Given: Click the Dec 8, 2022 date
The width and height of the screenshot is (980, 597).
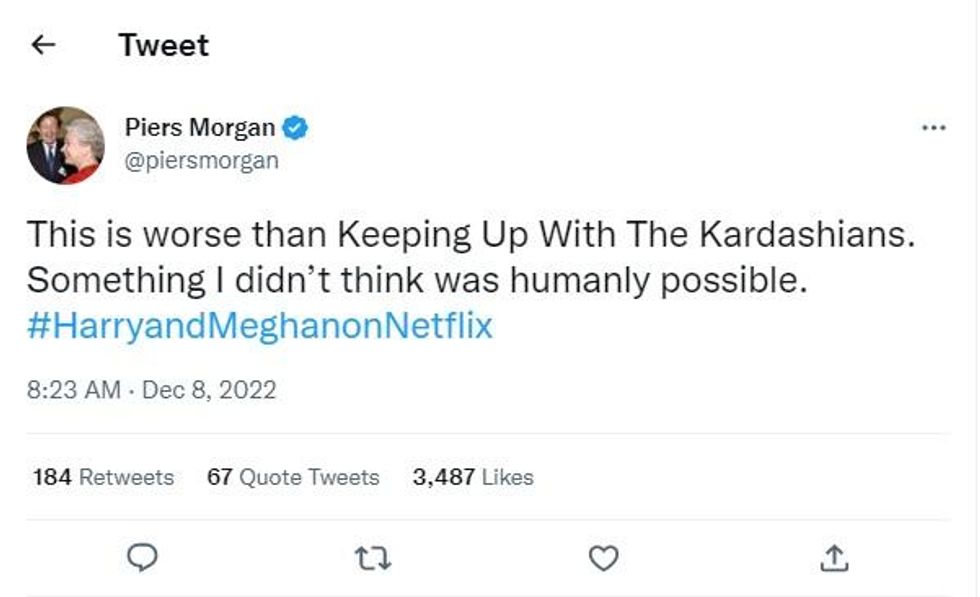Looking at the screenshot, I should [209, 389].
